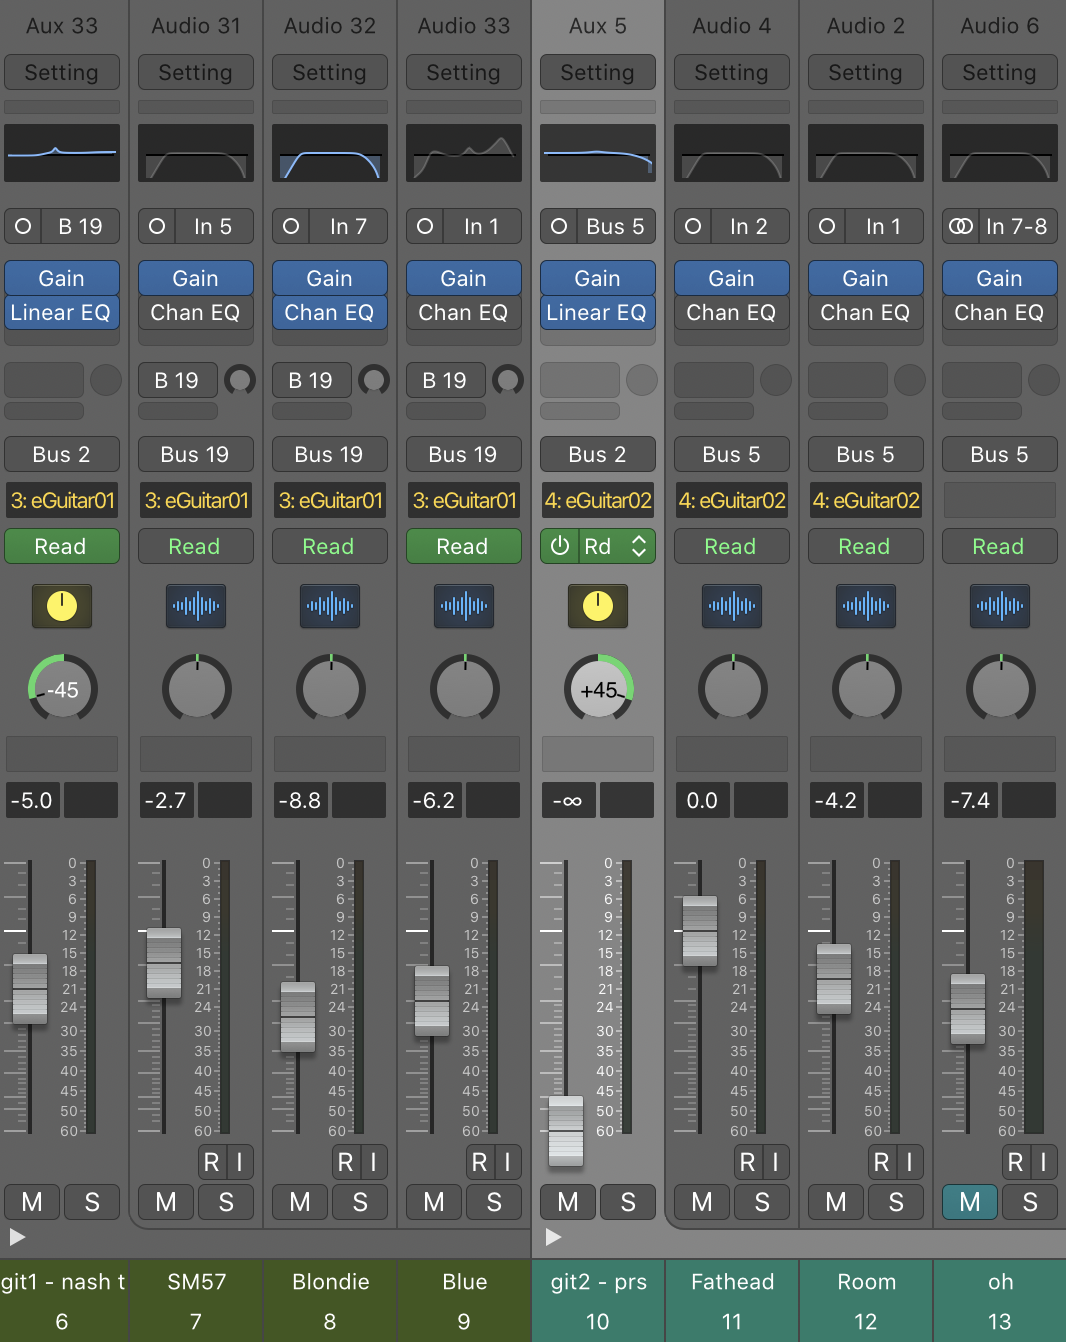Solo the SM57 channel
Viewport: 1066px width, 1342px height.
226,1202
